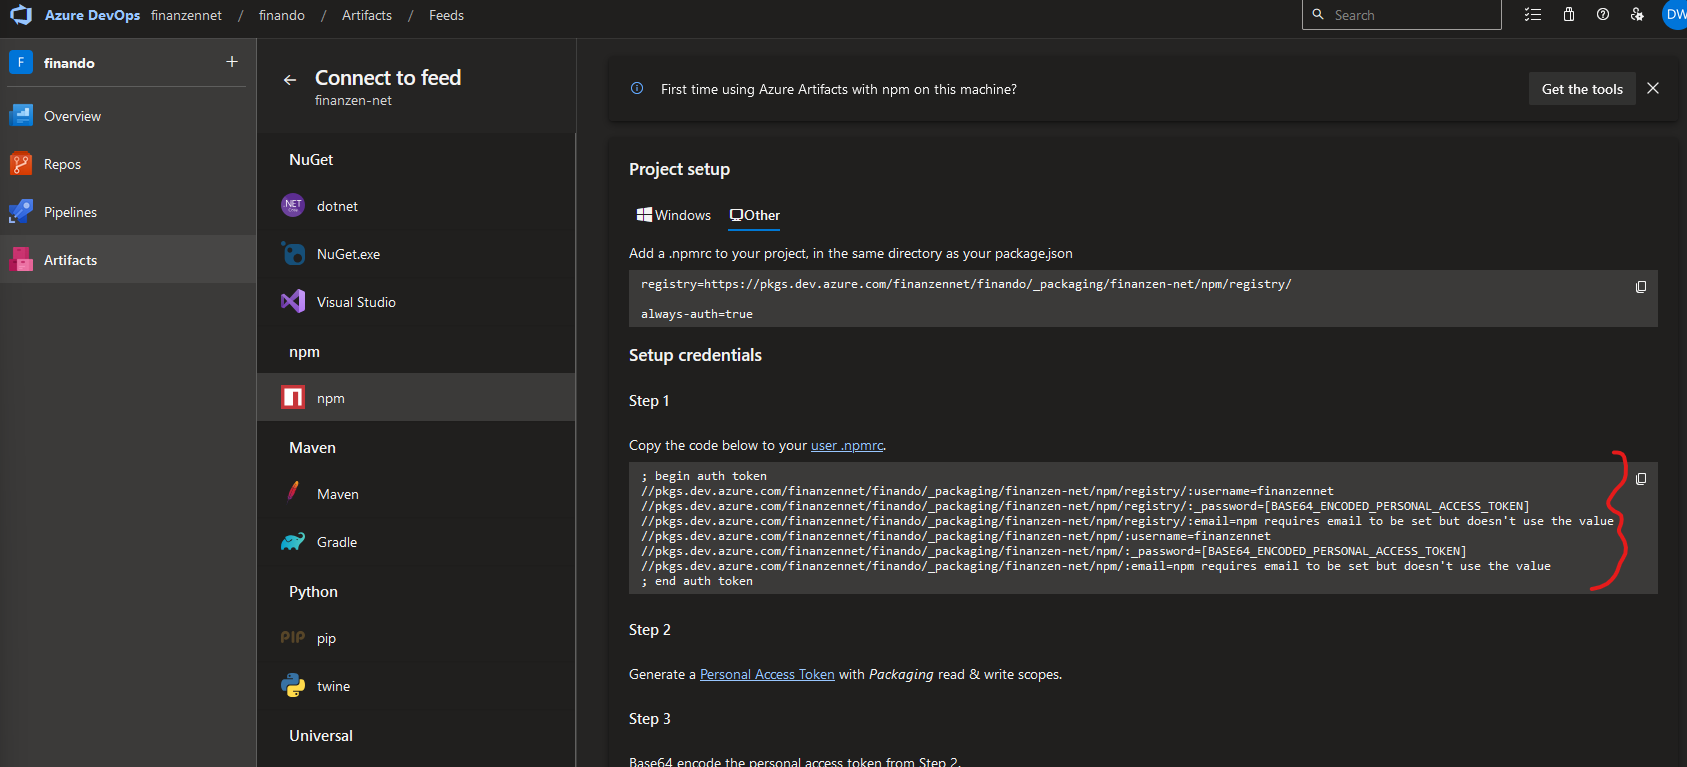Screen dimensions: 1687x767
Task: Click the Feeds breadcrumb
Action: 446,15
